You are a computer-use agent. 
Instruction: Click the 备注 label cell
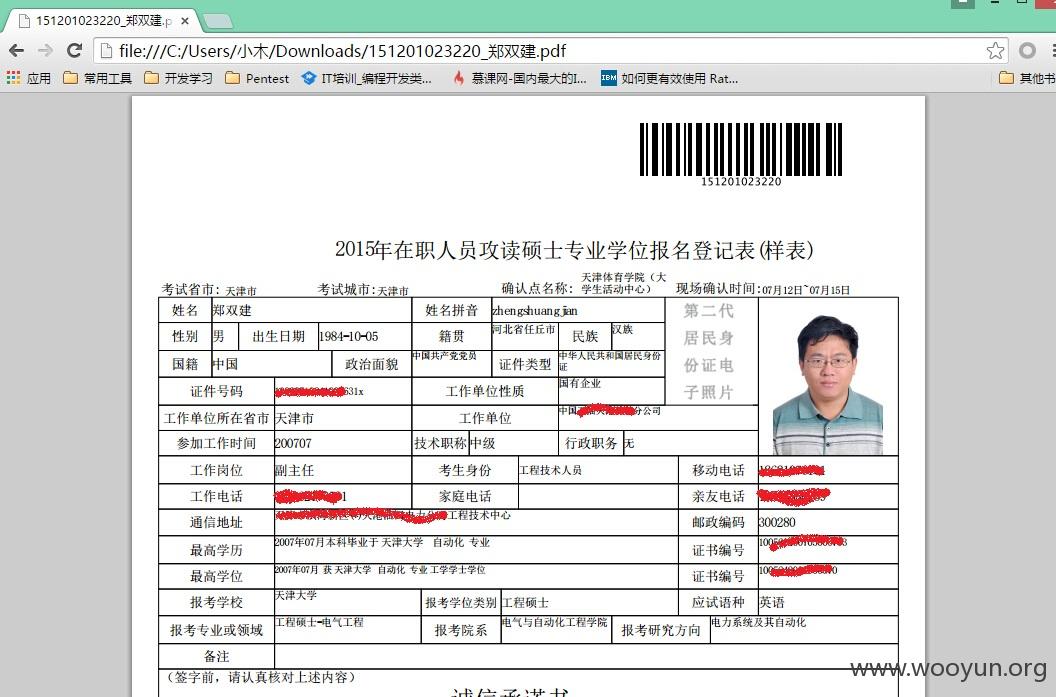click(x=216, y=656)
